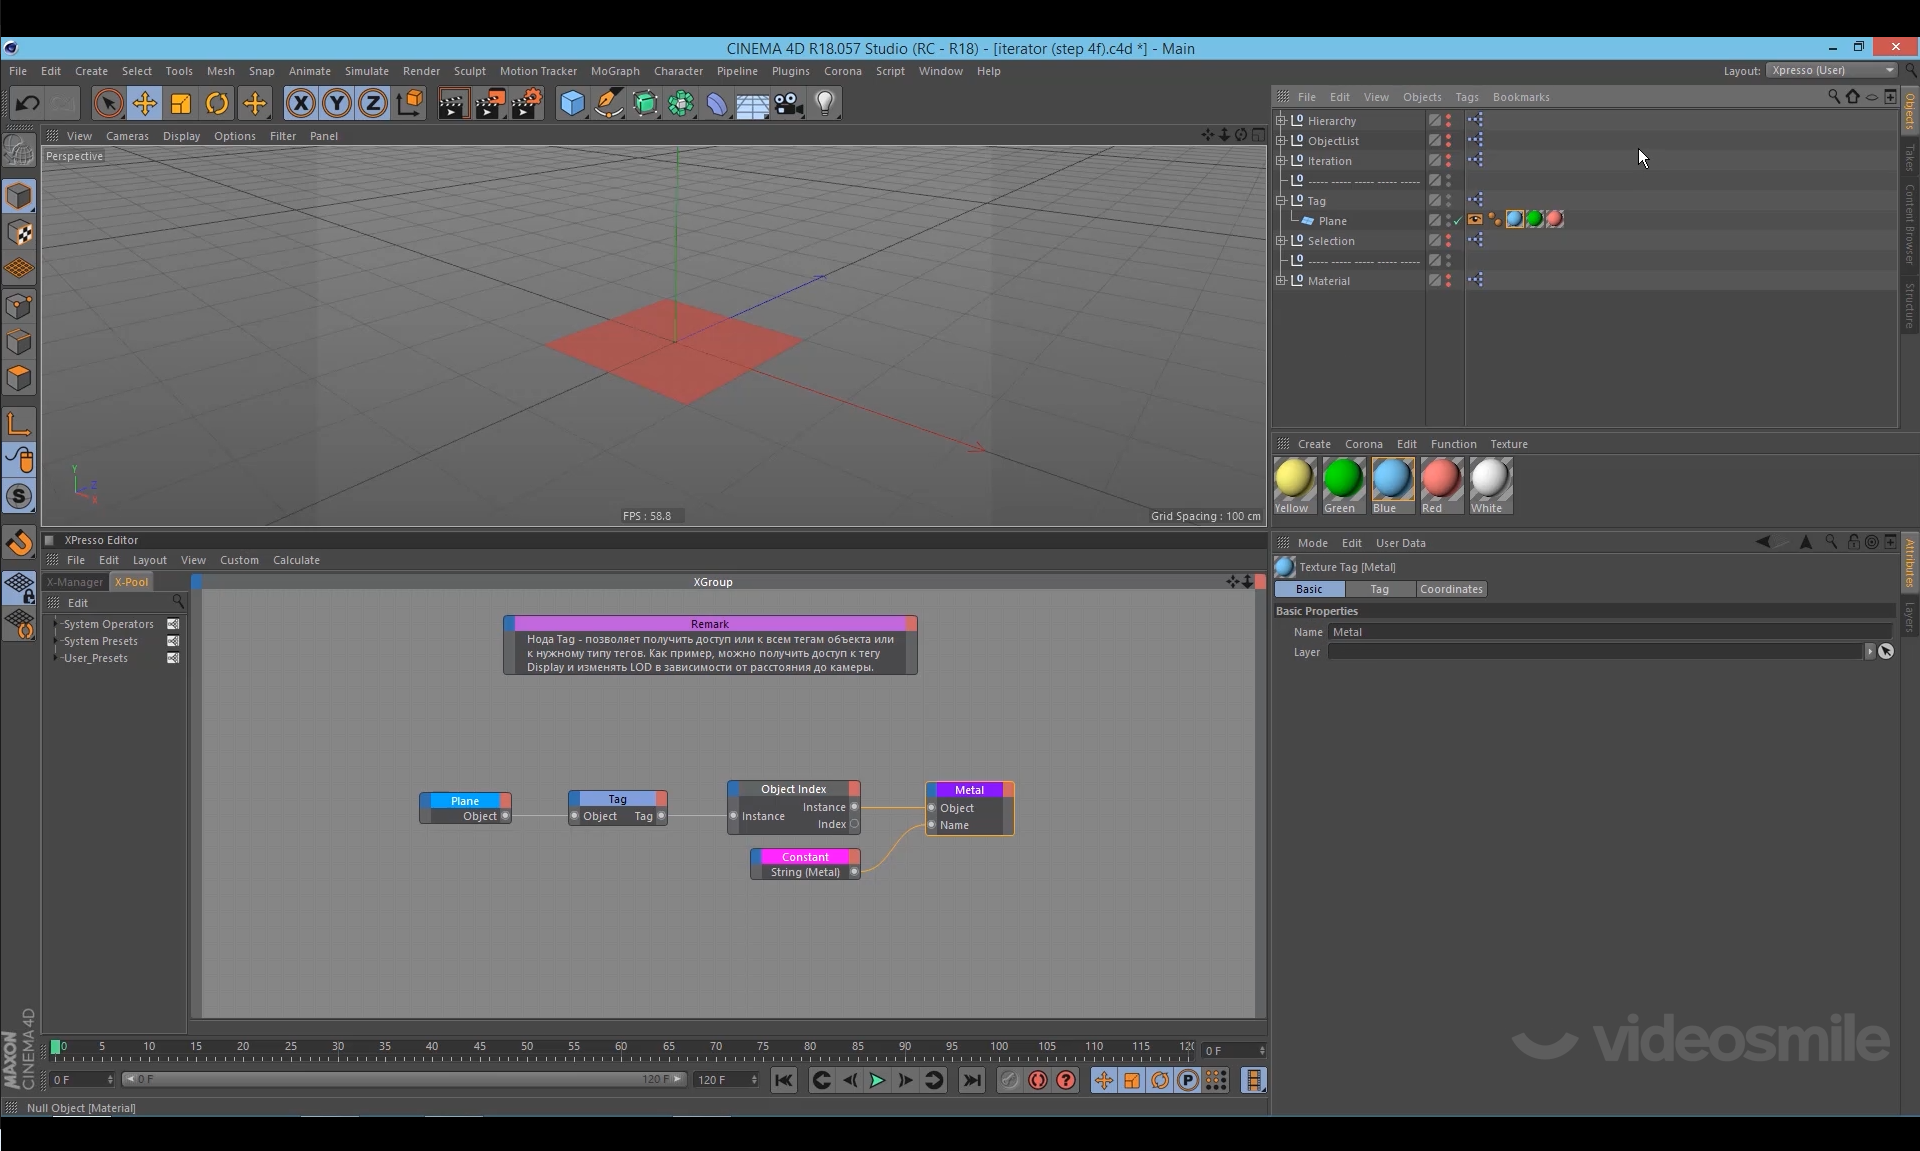Image resolution: width=1920 pixels, height=1151 pixels.
Task: Click the Cube primitive object icon
Action: pyautogui.click(x=572, y=103)
